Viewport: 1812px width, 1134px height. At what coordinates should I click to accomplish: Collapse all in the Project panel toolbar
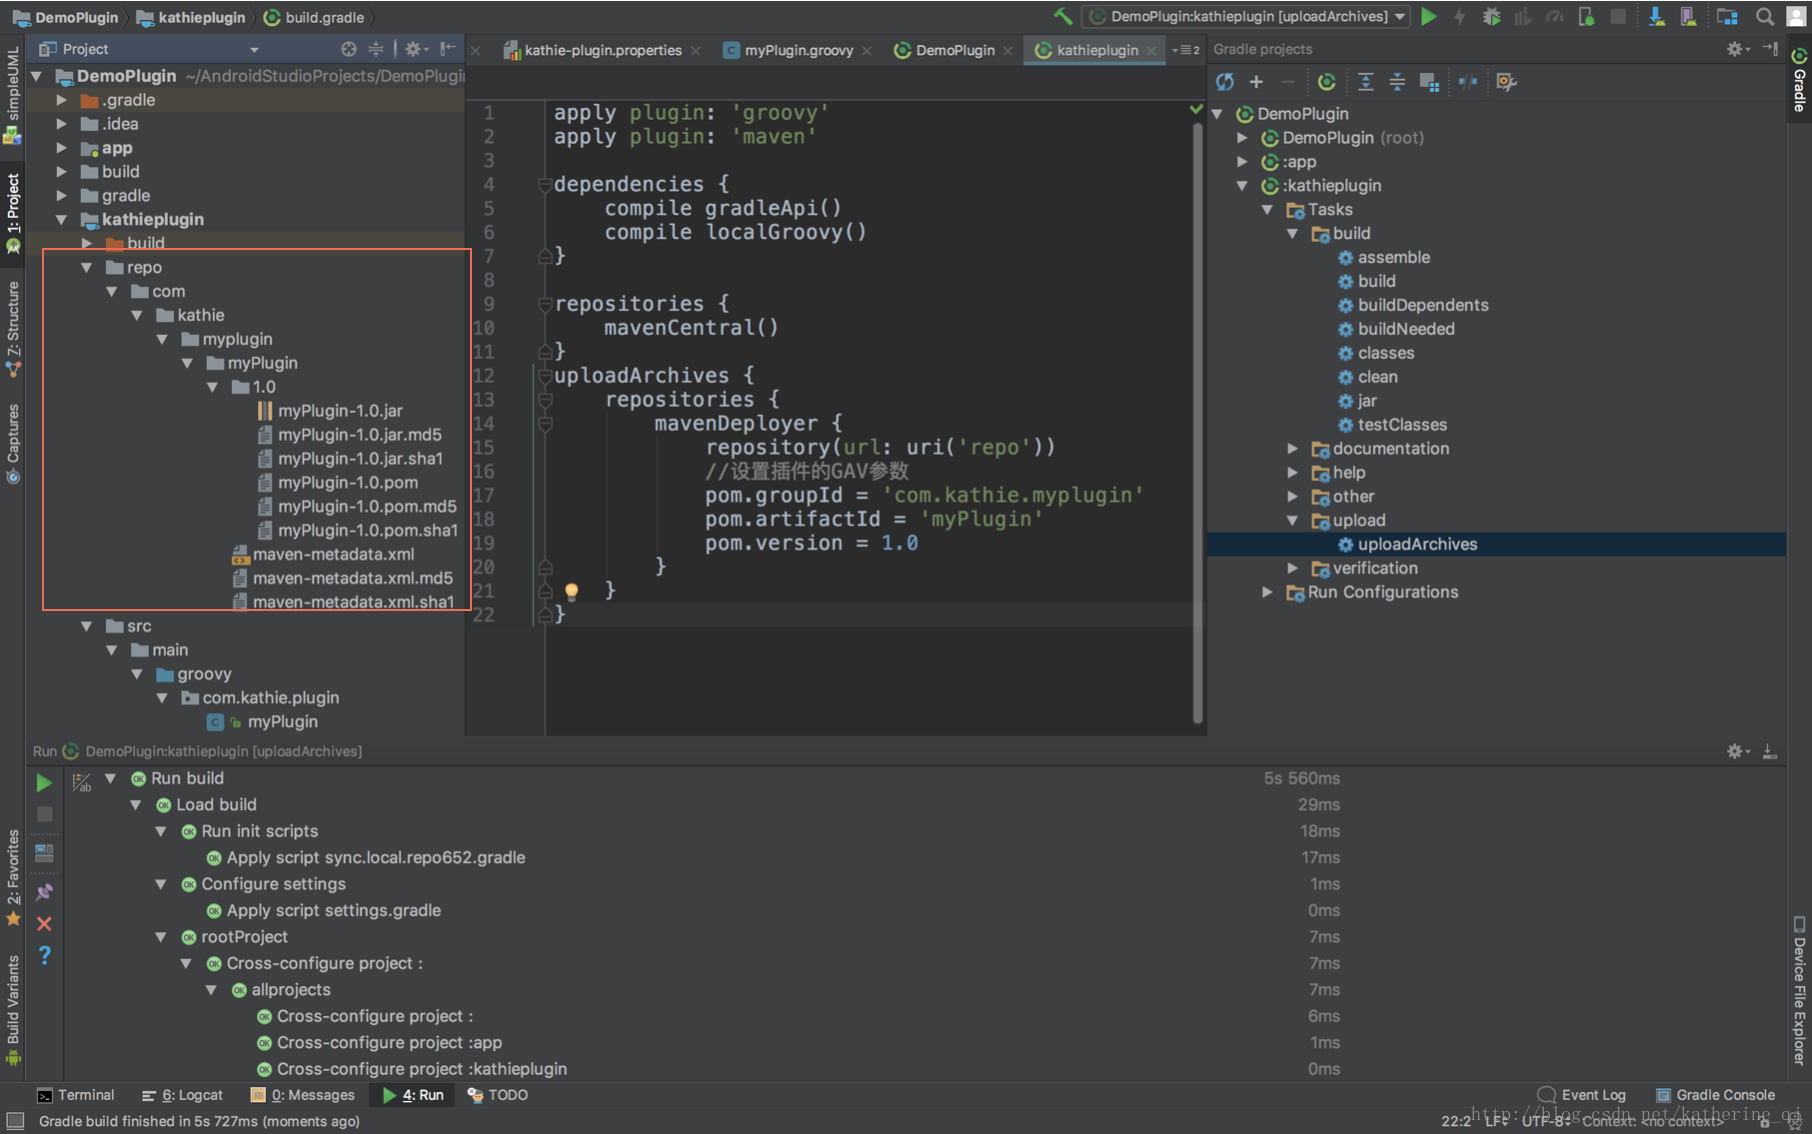coord(376,49)
